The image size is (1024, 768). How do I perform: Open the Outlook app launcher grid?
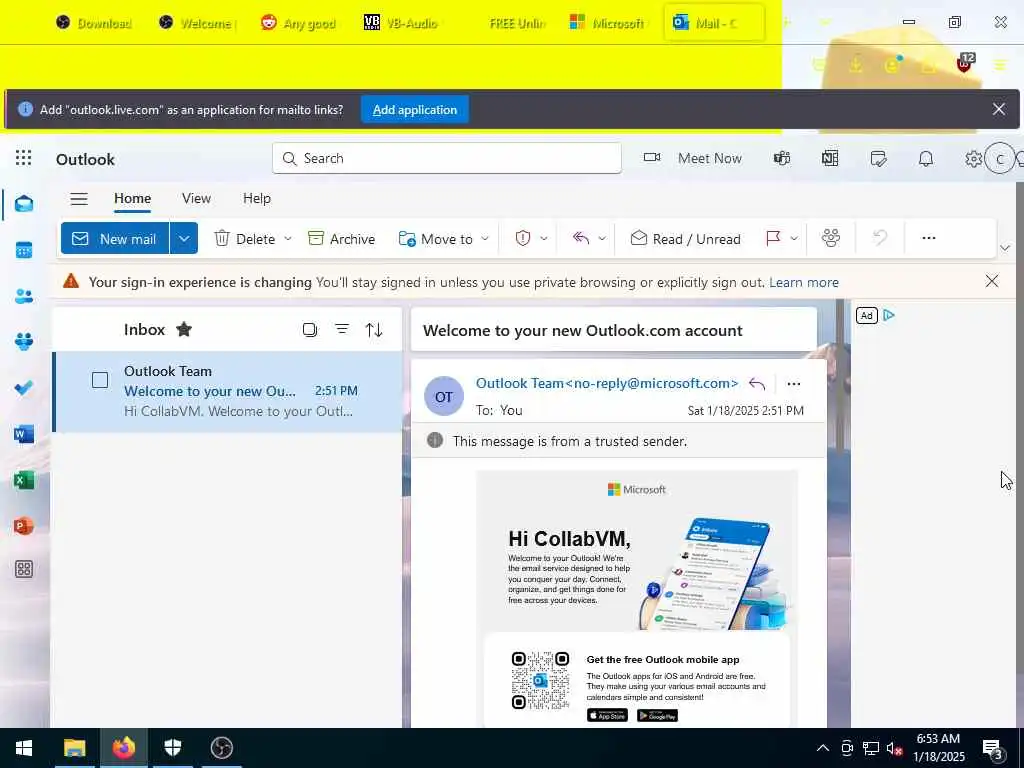point(24,158)
